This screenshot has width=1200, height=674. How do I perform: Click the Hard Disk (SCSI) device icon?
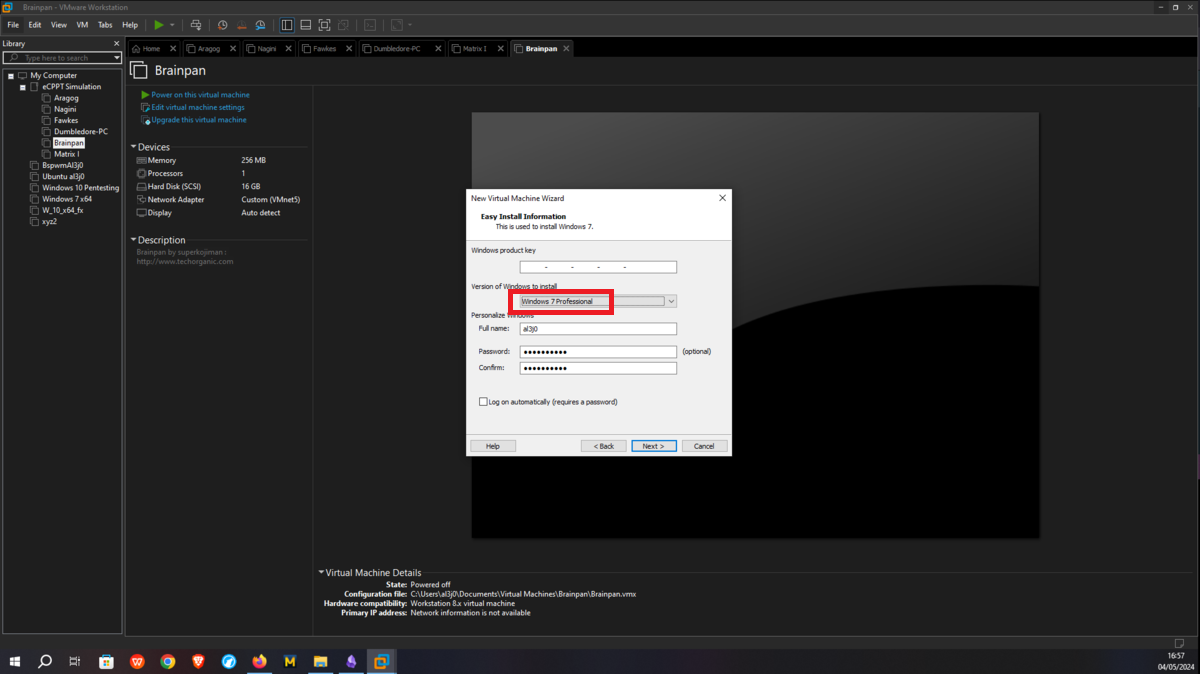[142, 186]
